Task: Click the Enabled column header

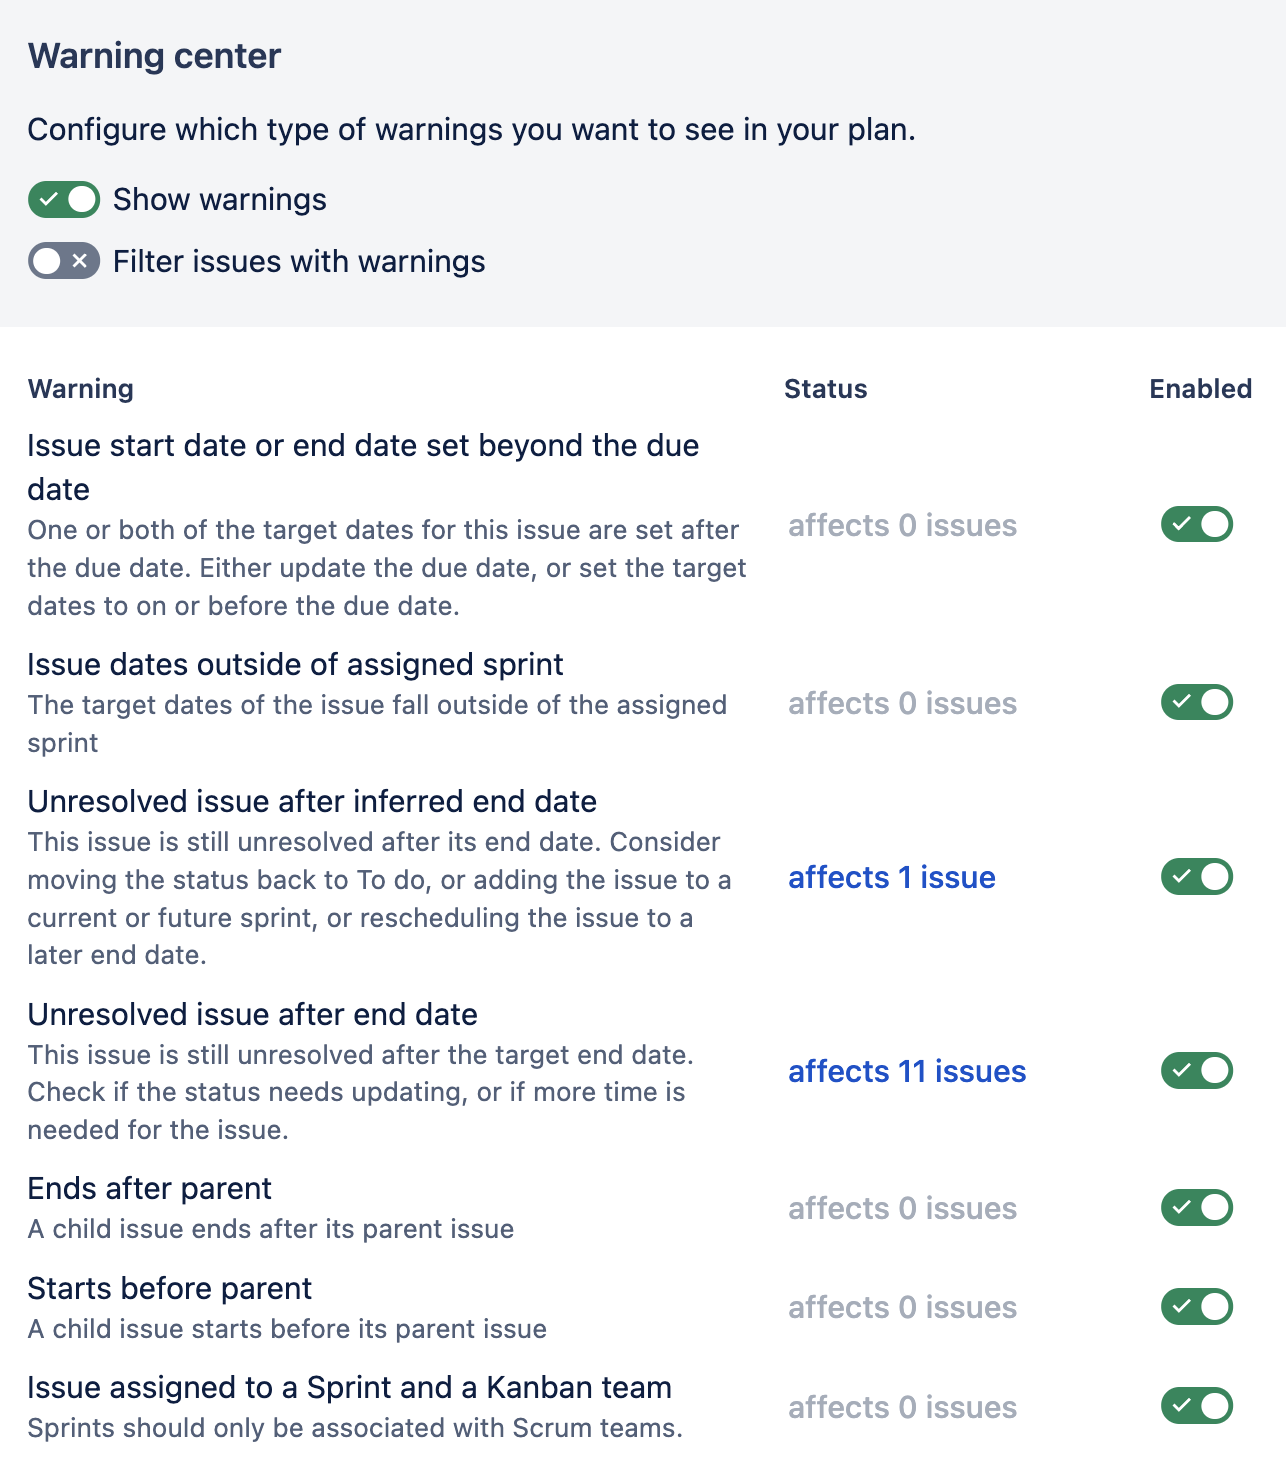Action: click(1199, 389)
